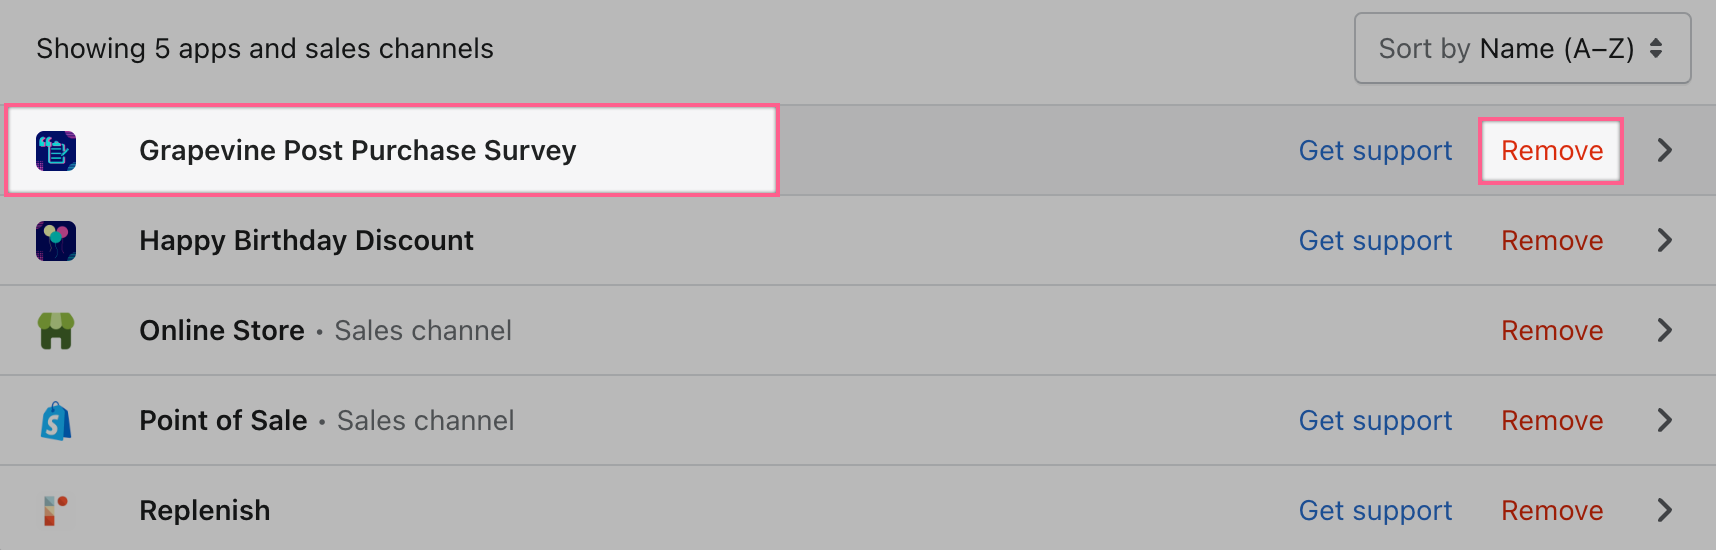The height and width of the screenshot is (550, 1716).
Task: Expand the Replenish row chevron
Action: pyautogui.click(x=1664, y=510)
